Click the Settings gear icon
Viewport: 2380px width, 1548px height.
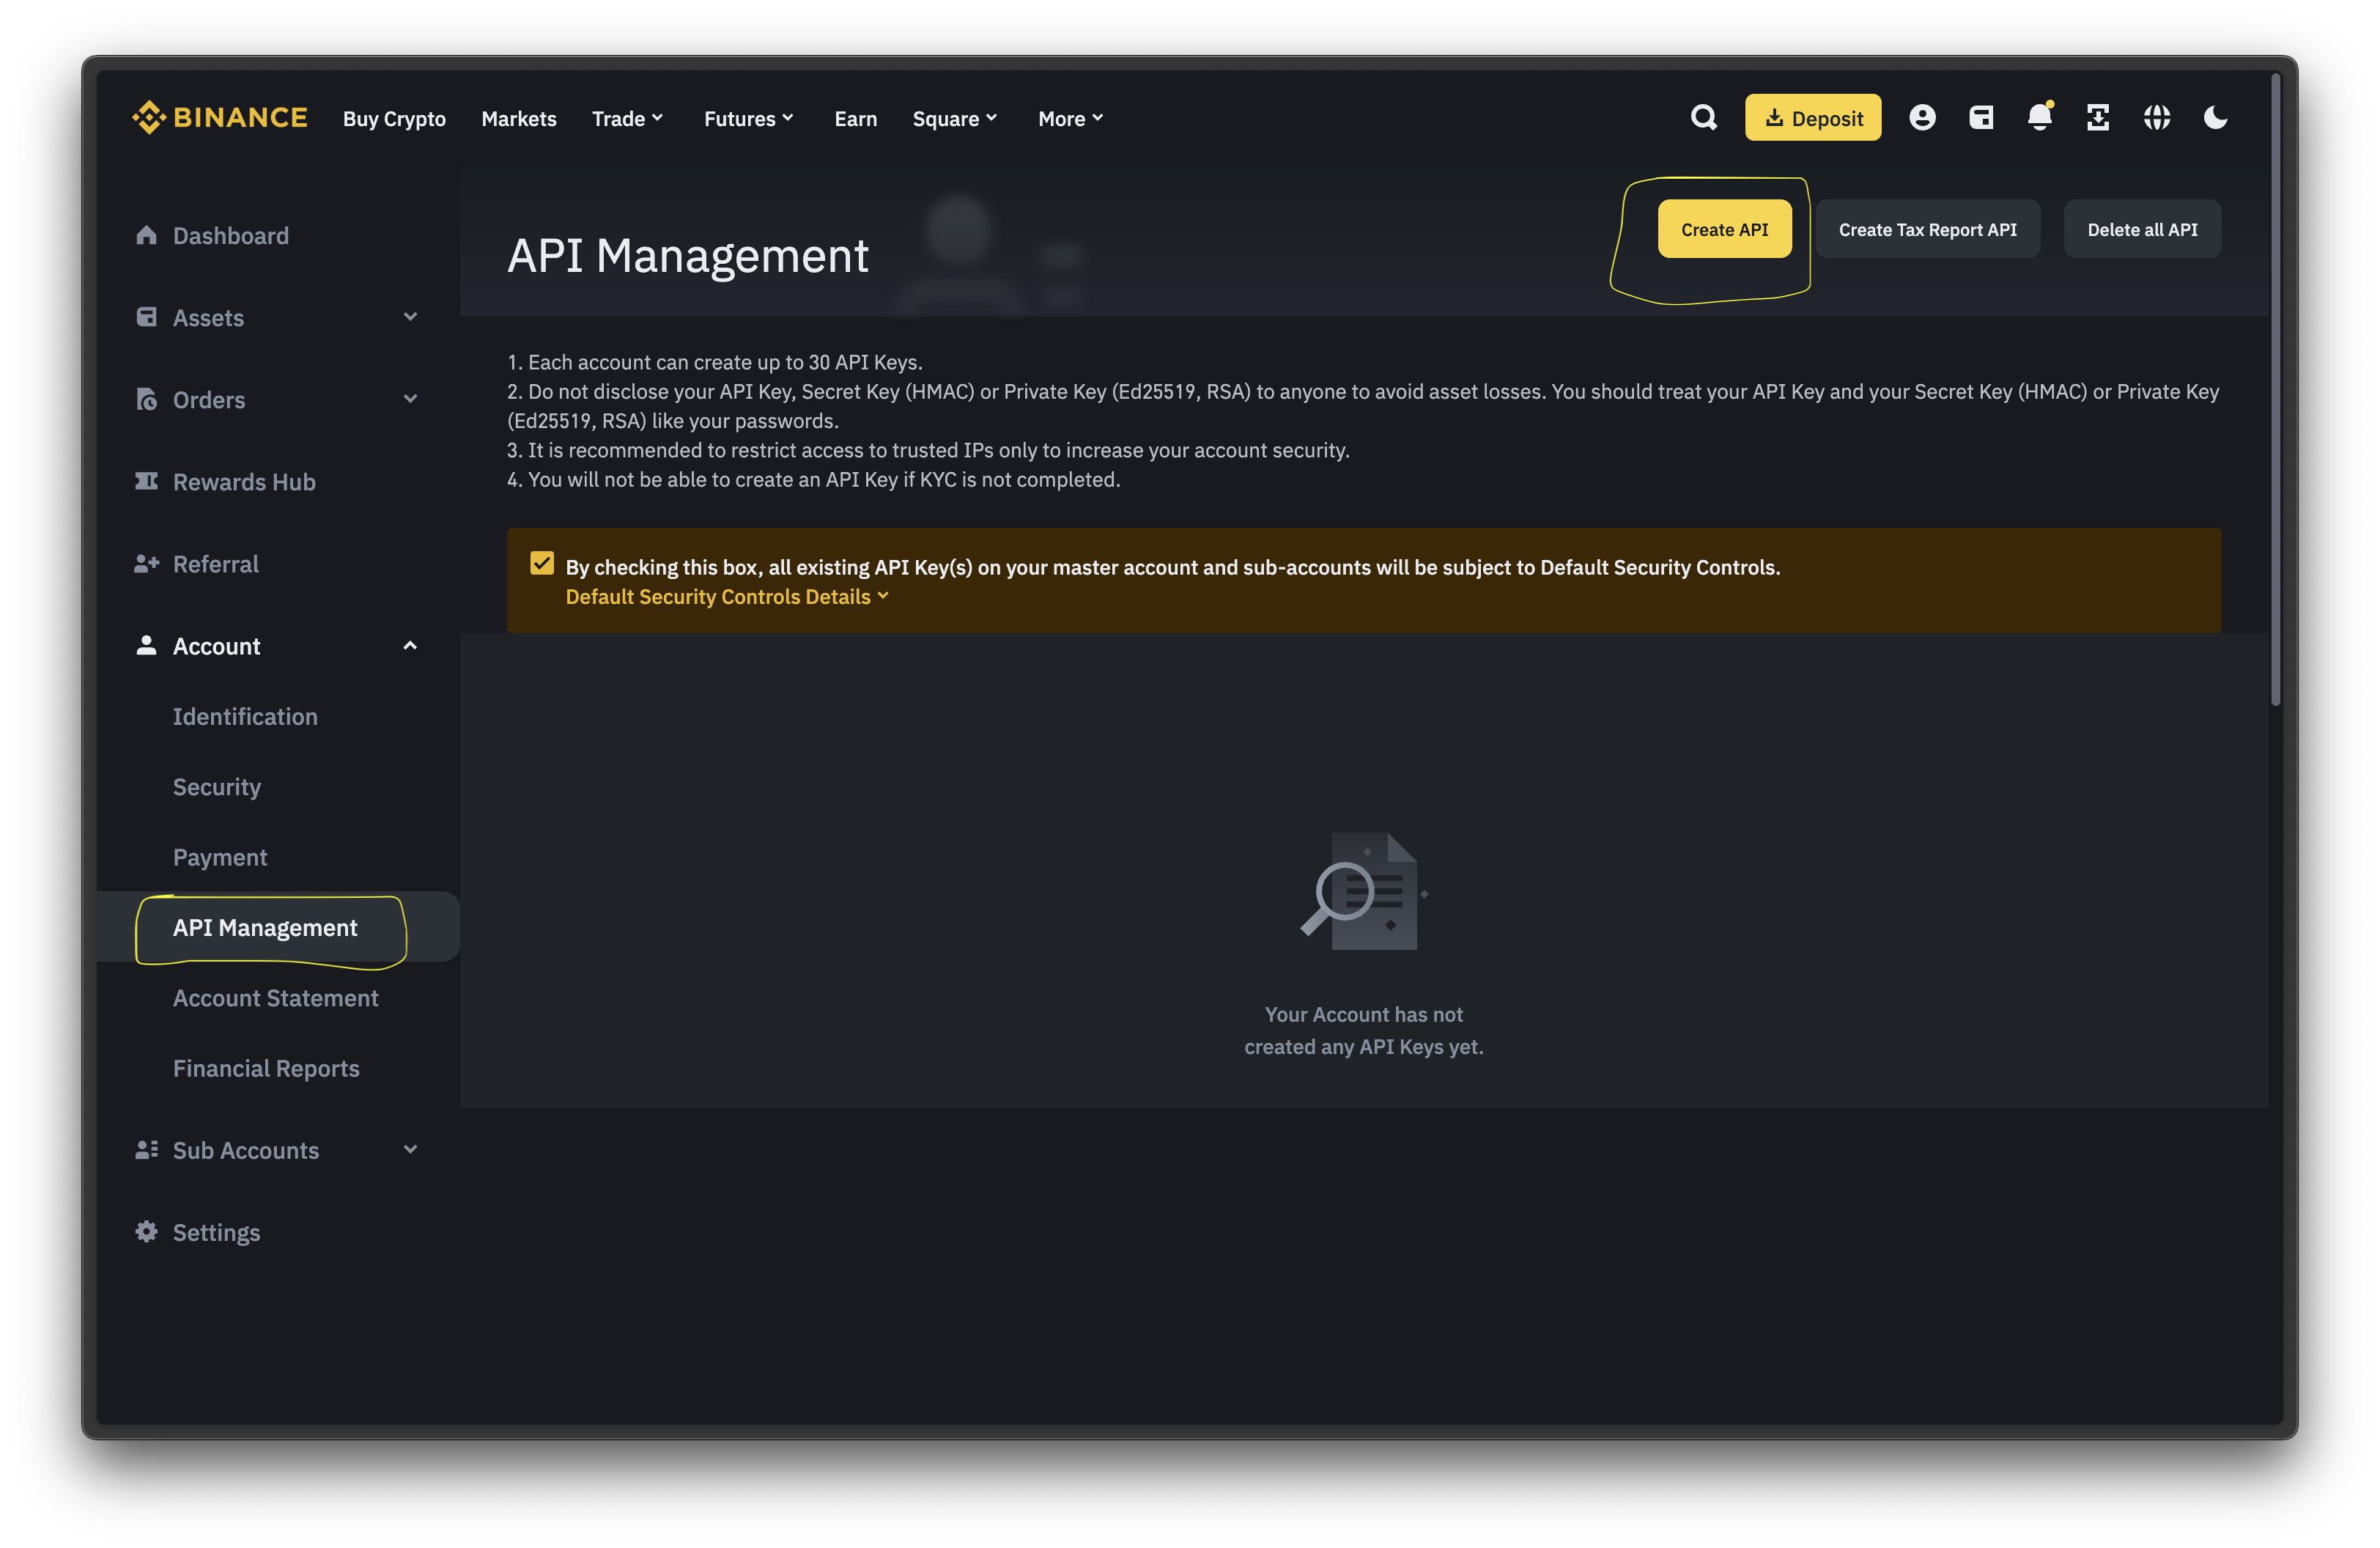[146, 1232]
